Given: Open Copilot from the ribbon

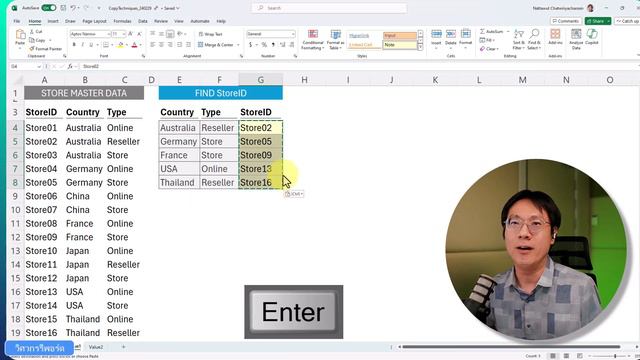Looking at the screenshot, I should (592, 37).
